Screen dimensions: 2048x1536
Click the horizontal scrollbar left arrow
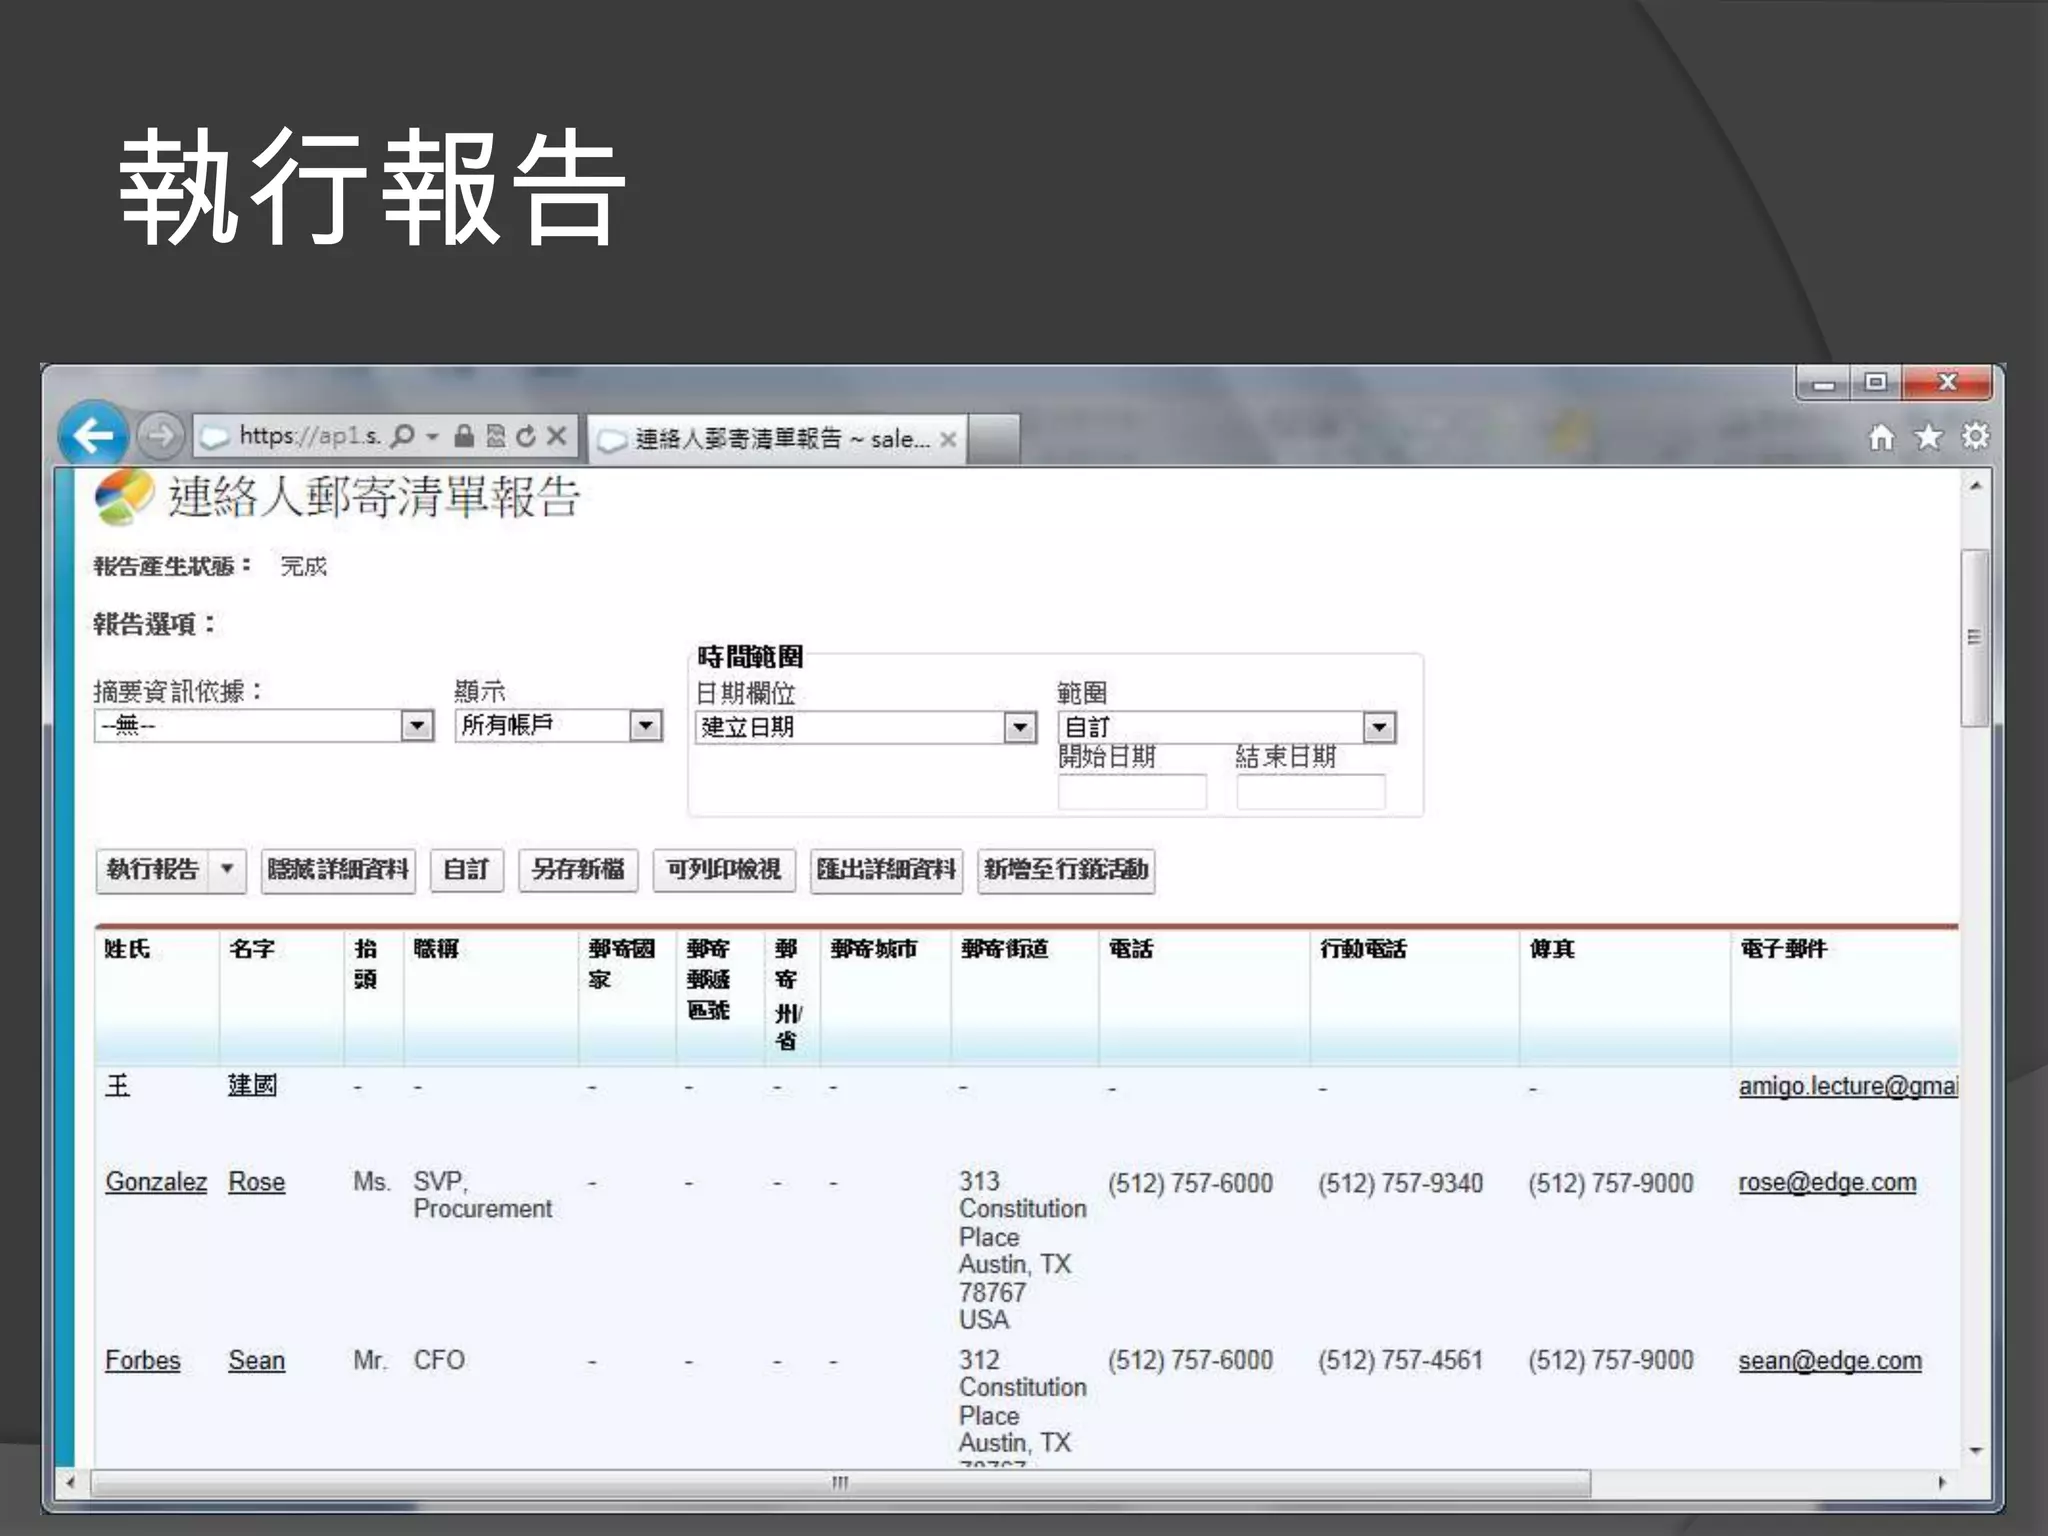point(70,1483)
